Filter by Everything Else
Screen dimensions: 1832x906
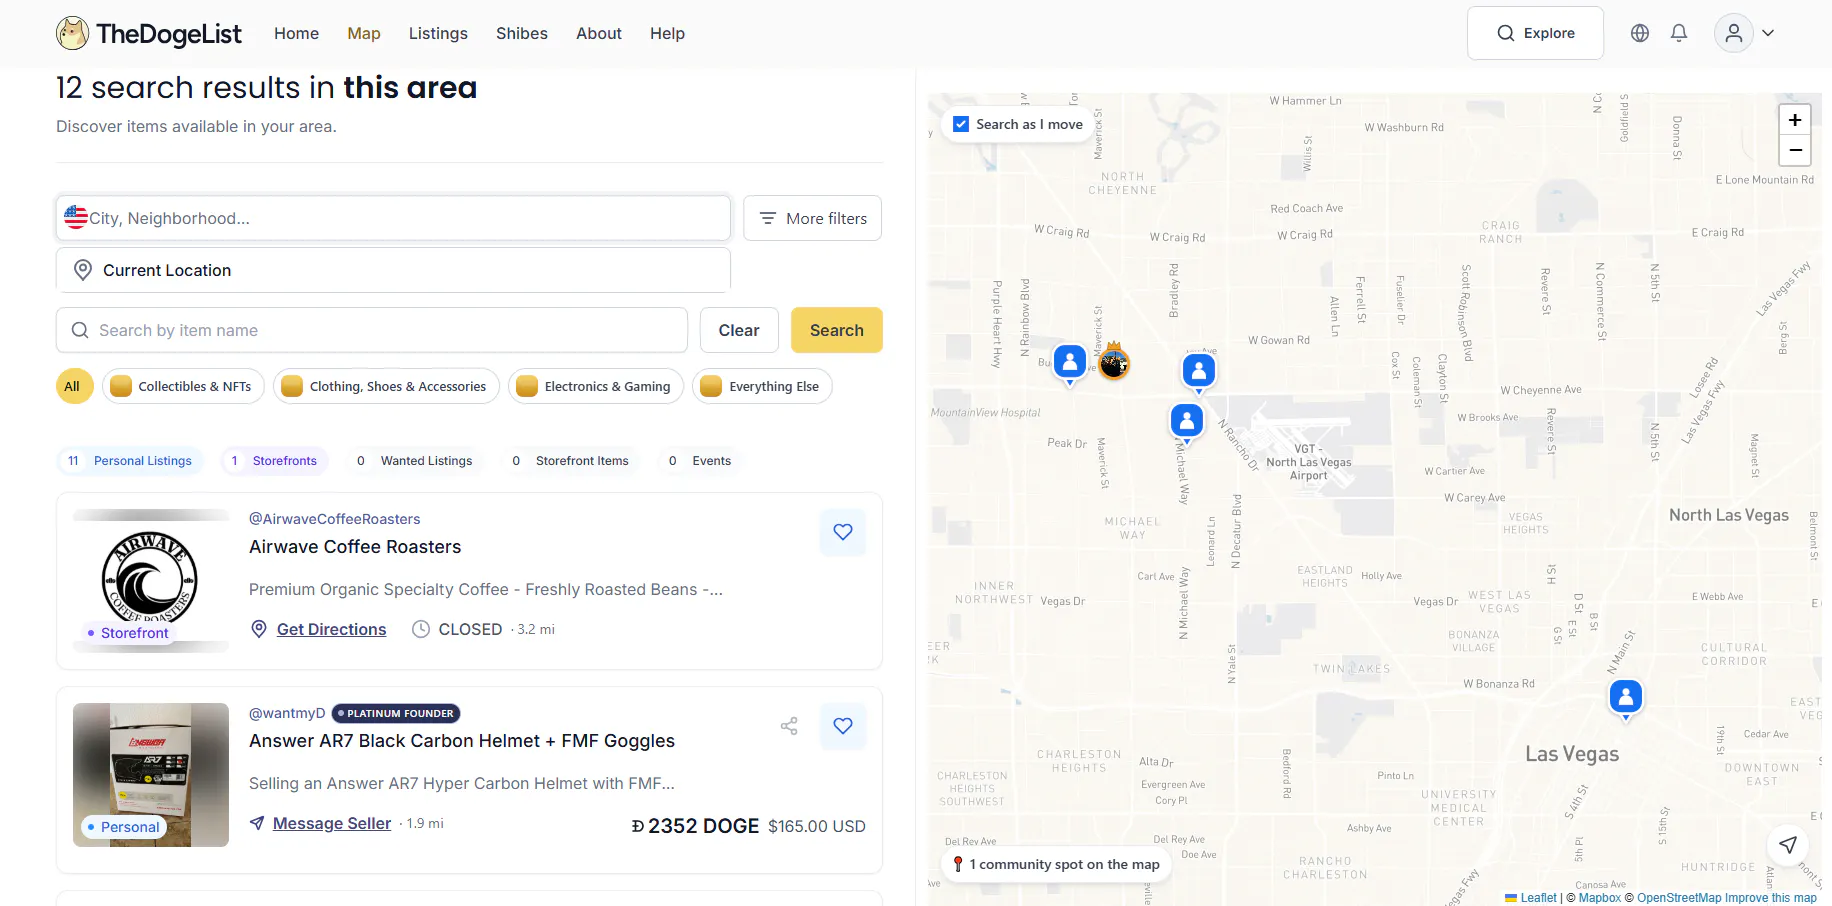tap(762, 386)
